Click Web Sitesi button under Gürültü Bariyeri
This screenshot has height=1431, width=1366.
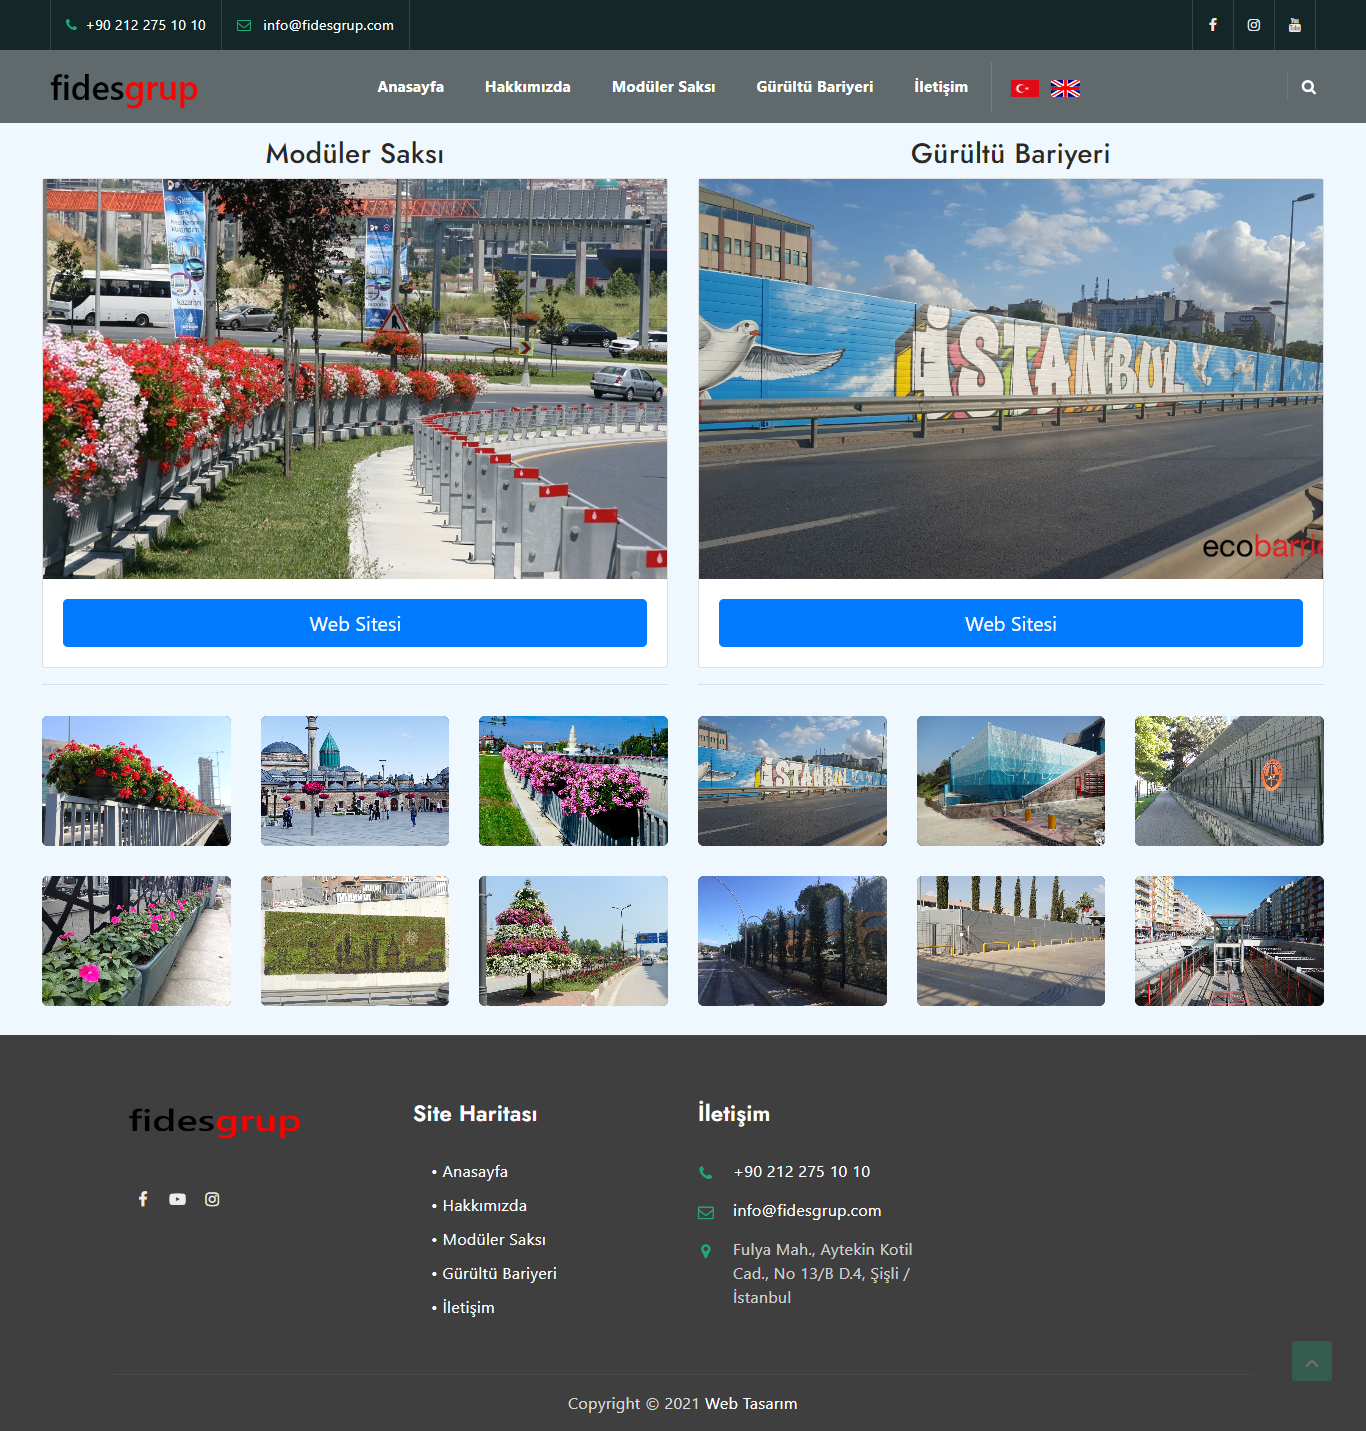1010,623
